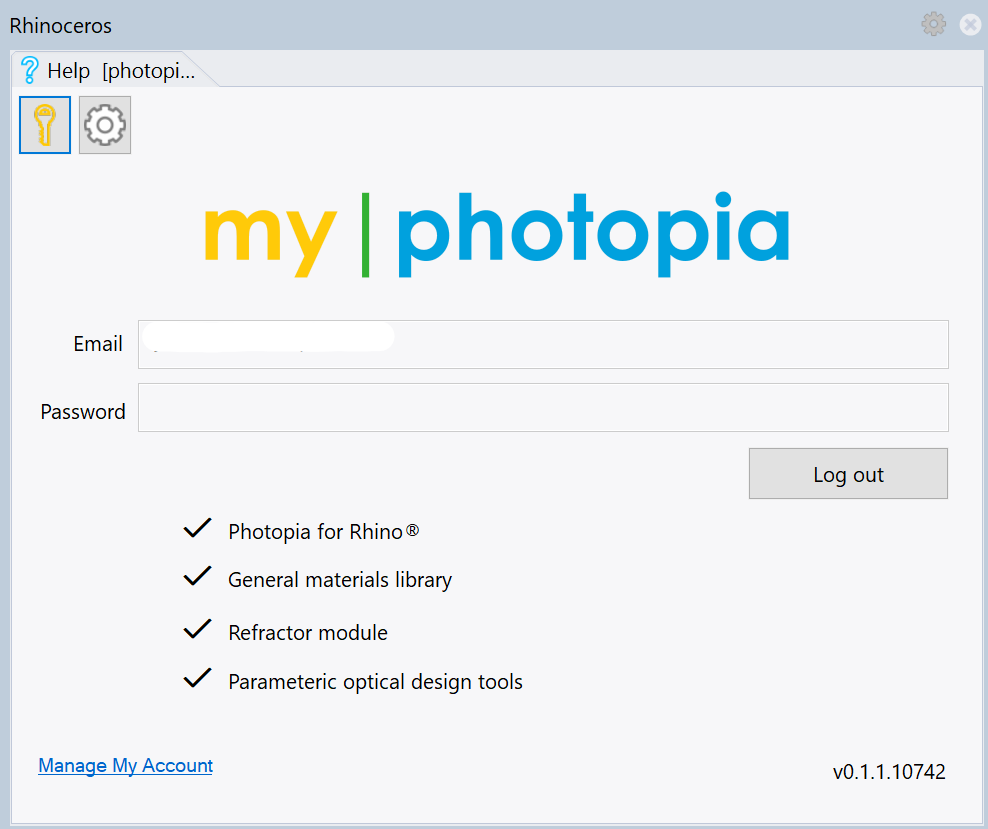Click the Email label
988x829 pixels.
pos(98,344)
